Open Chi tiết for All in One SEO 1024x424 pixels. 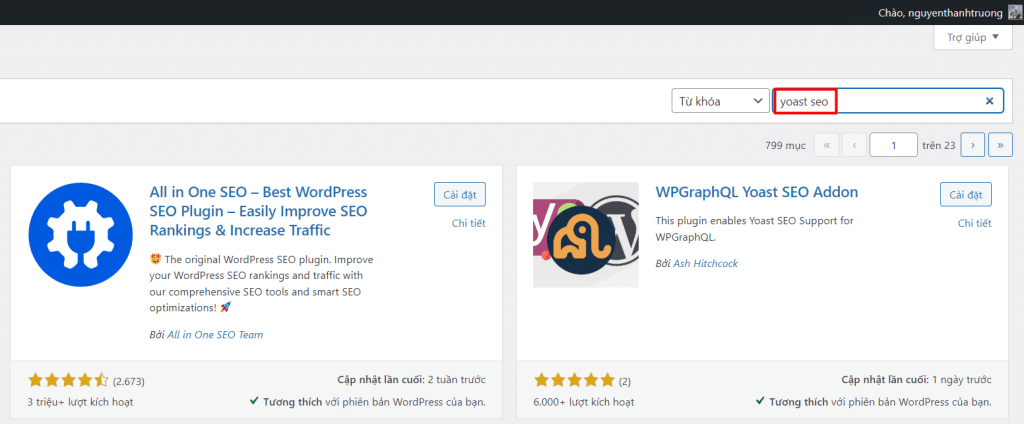click(x=468, y=223)
